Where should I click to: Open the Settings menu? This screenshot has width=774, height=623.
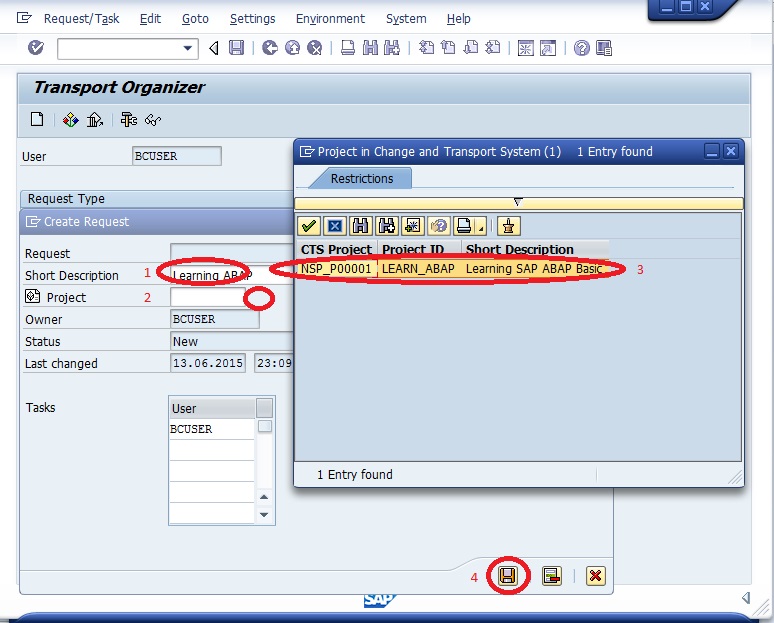tap(253, 19)
